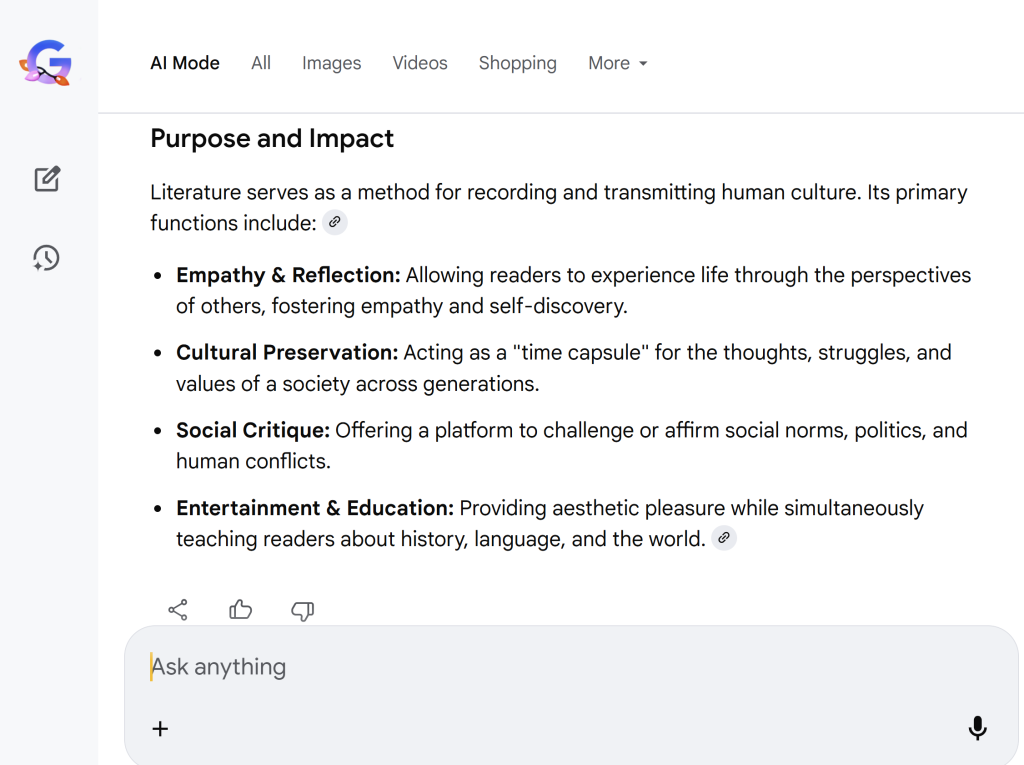
Task: Start voice input with the microphone
Action: tap(977, 728)
